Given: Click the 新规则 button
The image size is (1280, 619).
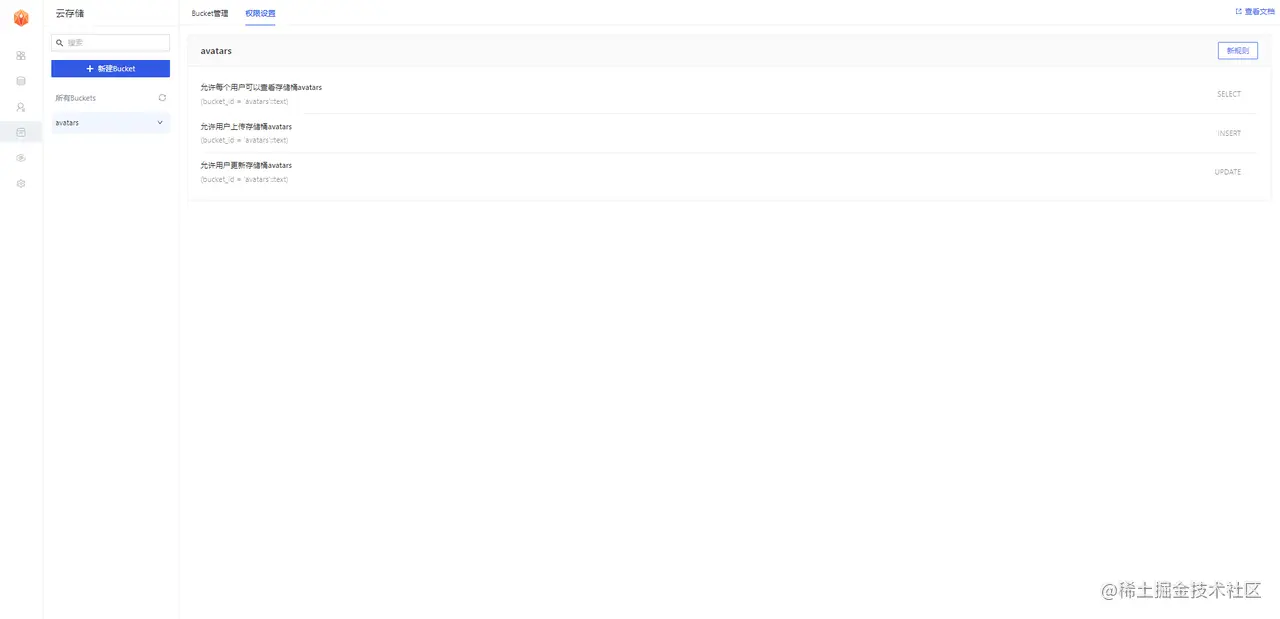Looking at the screenshot, I should click(x=1237, y=50).
